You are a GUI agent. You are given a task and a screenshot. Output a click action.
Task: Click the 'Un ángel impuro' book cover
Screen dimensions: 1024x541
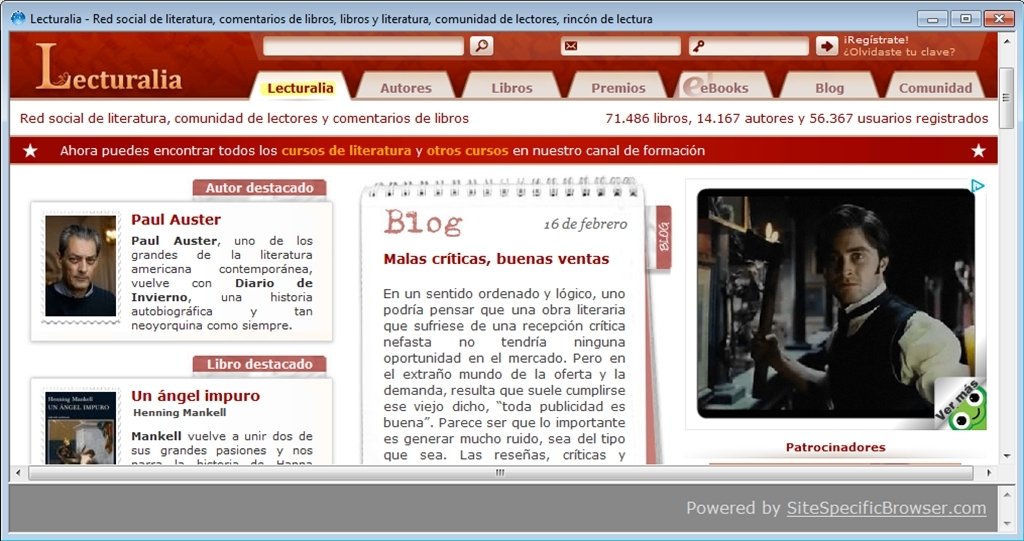click(x=80, y=428)
